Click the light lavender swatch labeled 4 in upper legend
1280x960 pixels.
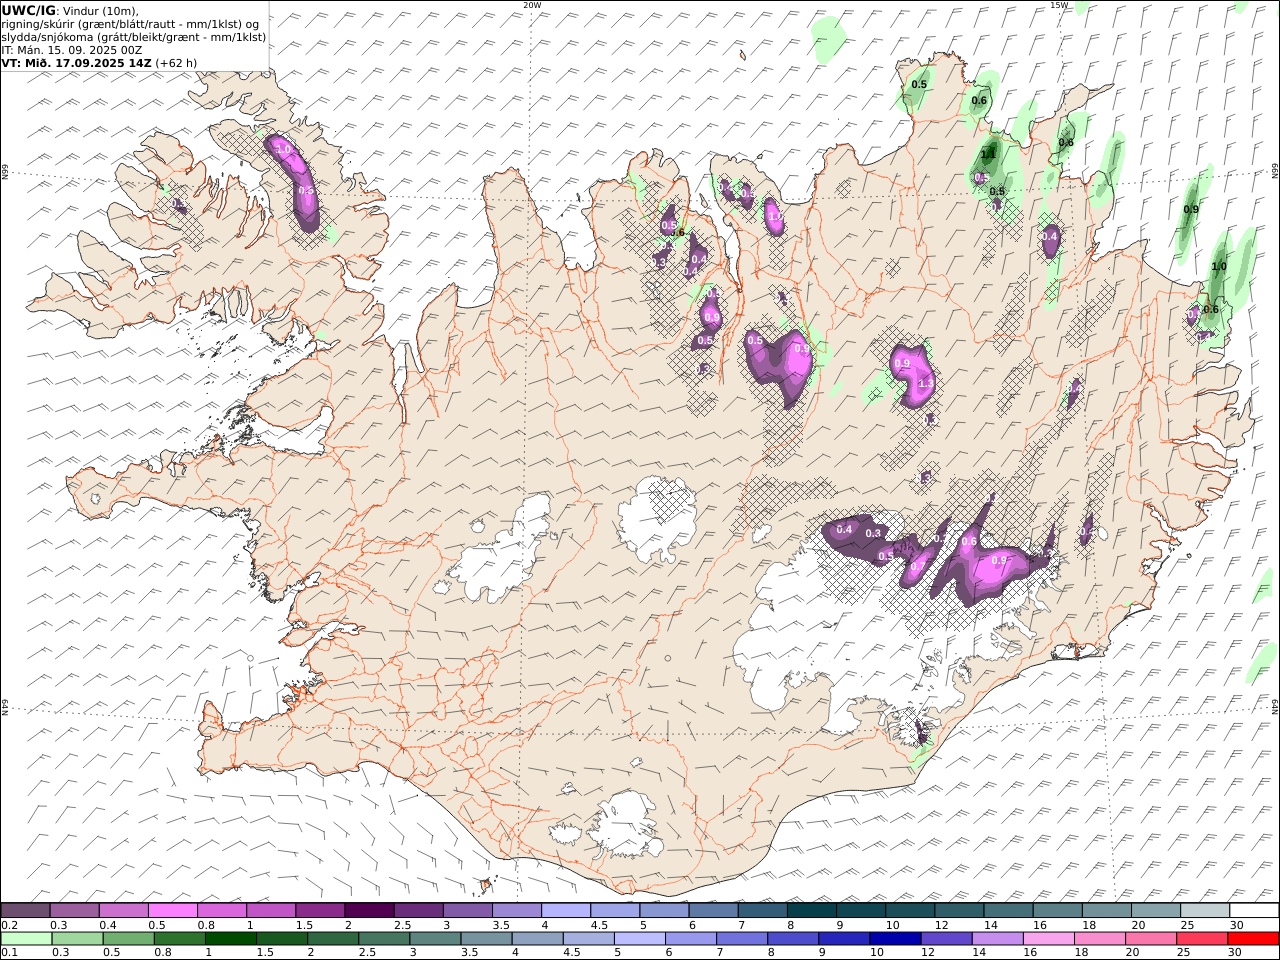565,911
